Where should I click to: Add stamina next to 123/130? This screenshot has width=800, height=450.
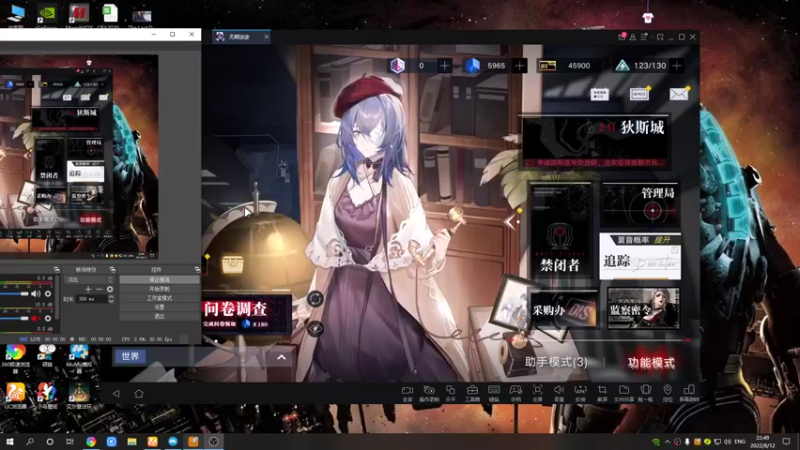677,66
